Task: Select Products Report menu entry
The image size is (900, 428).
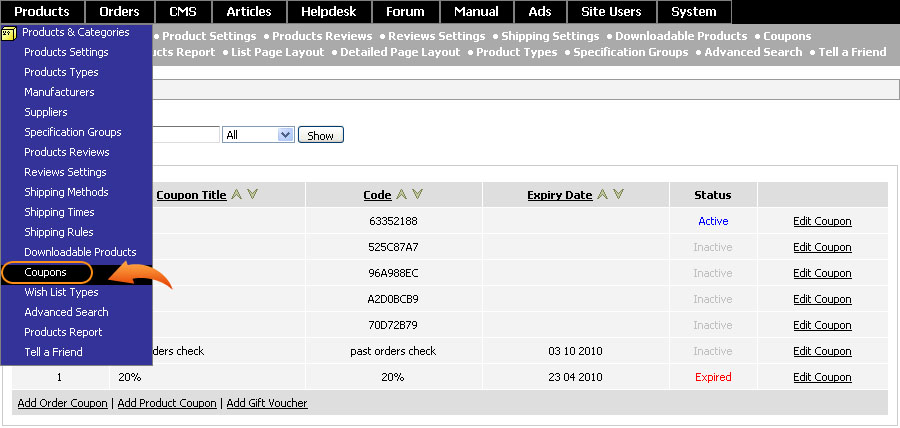Action: click(63, 332)
